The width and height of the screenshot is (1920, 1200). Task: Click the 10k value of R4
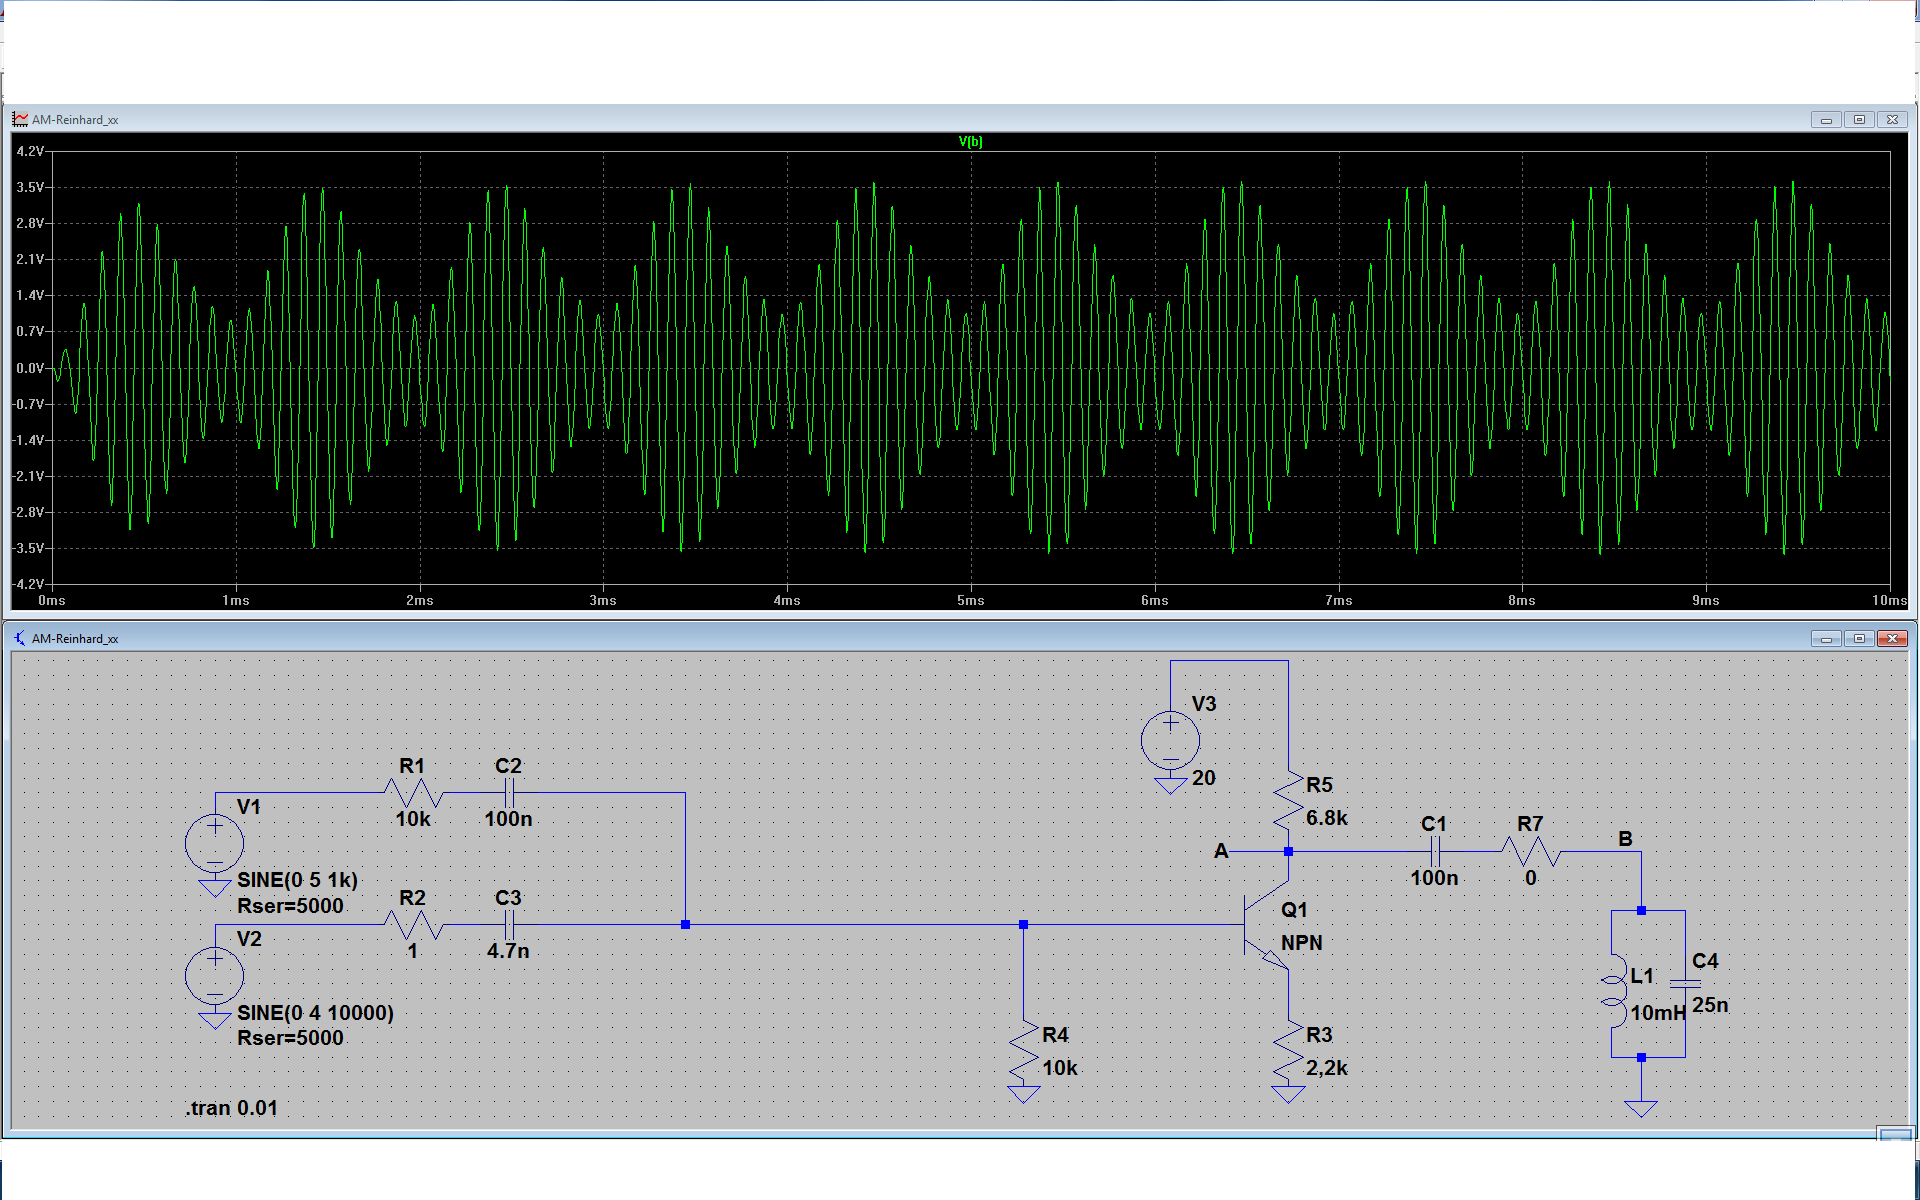[1060, 1068]
